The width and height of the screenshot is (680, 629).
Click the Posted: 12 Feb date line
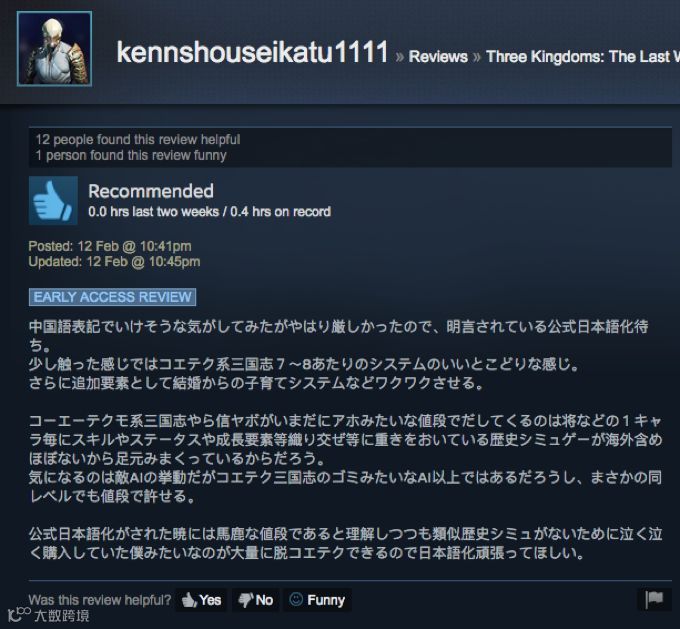tap(110, 246)
